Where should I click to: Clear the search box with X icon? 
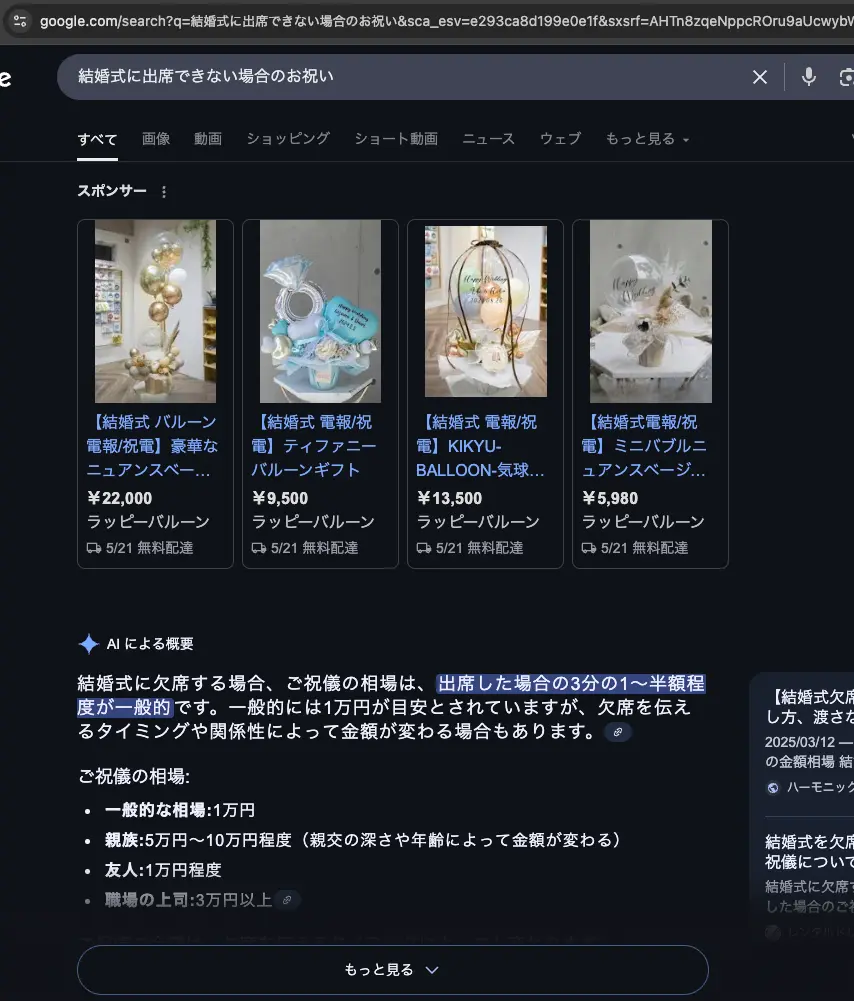pyautogui.click(x=760, y=77)
